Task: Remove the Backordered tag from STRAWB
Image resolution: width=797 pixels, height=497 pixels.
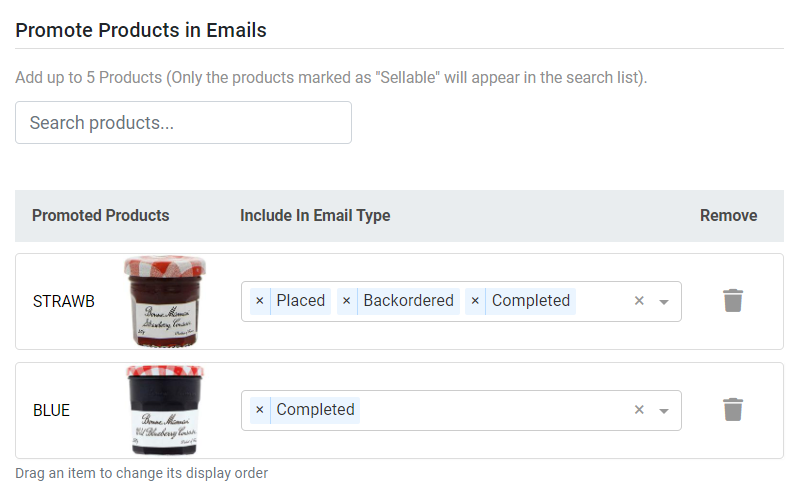Action: [347, 301]
